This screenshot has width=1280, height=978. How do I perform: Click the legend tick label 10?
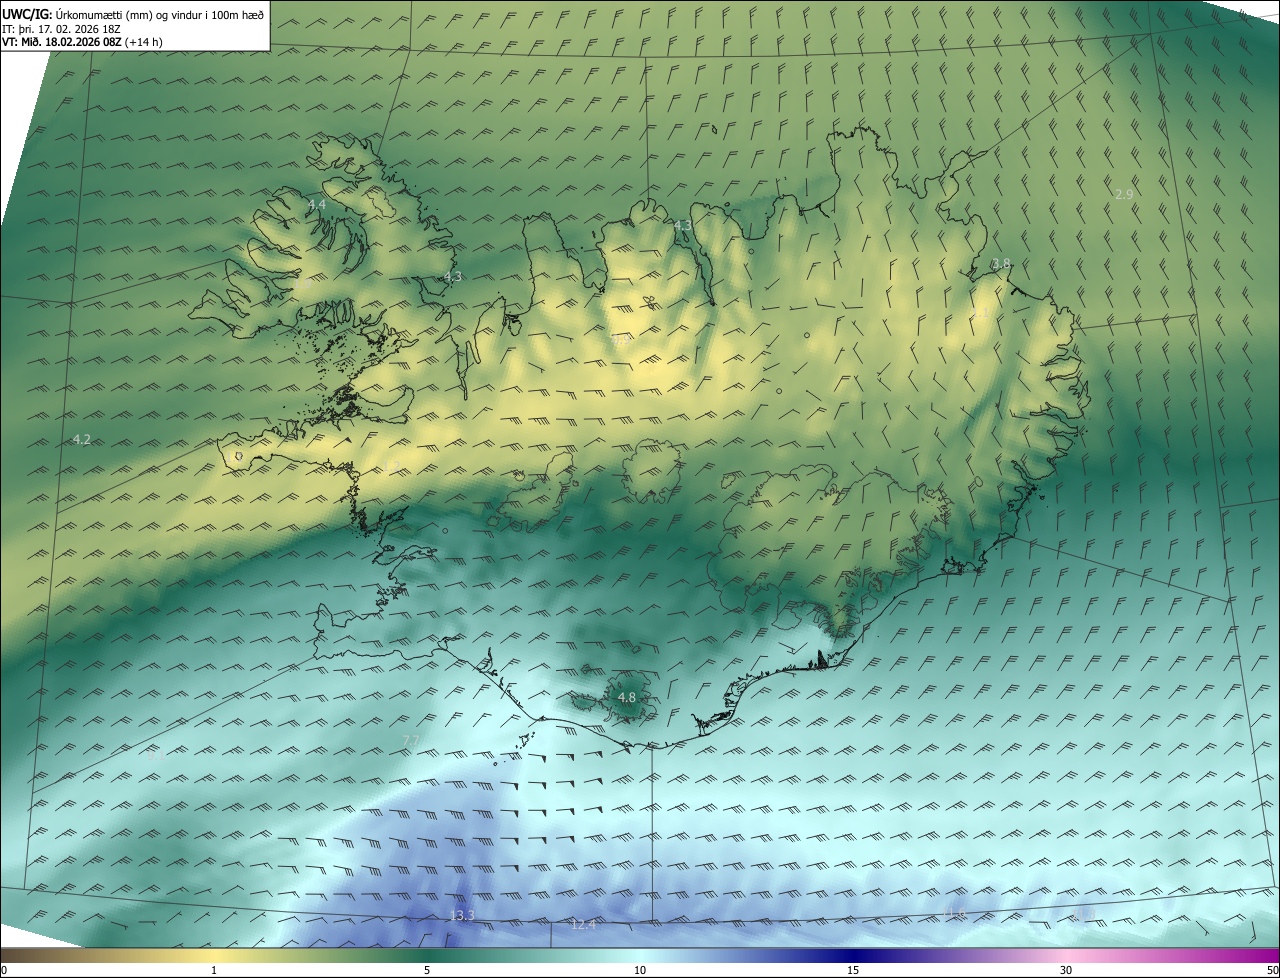point(640,970)
